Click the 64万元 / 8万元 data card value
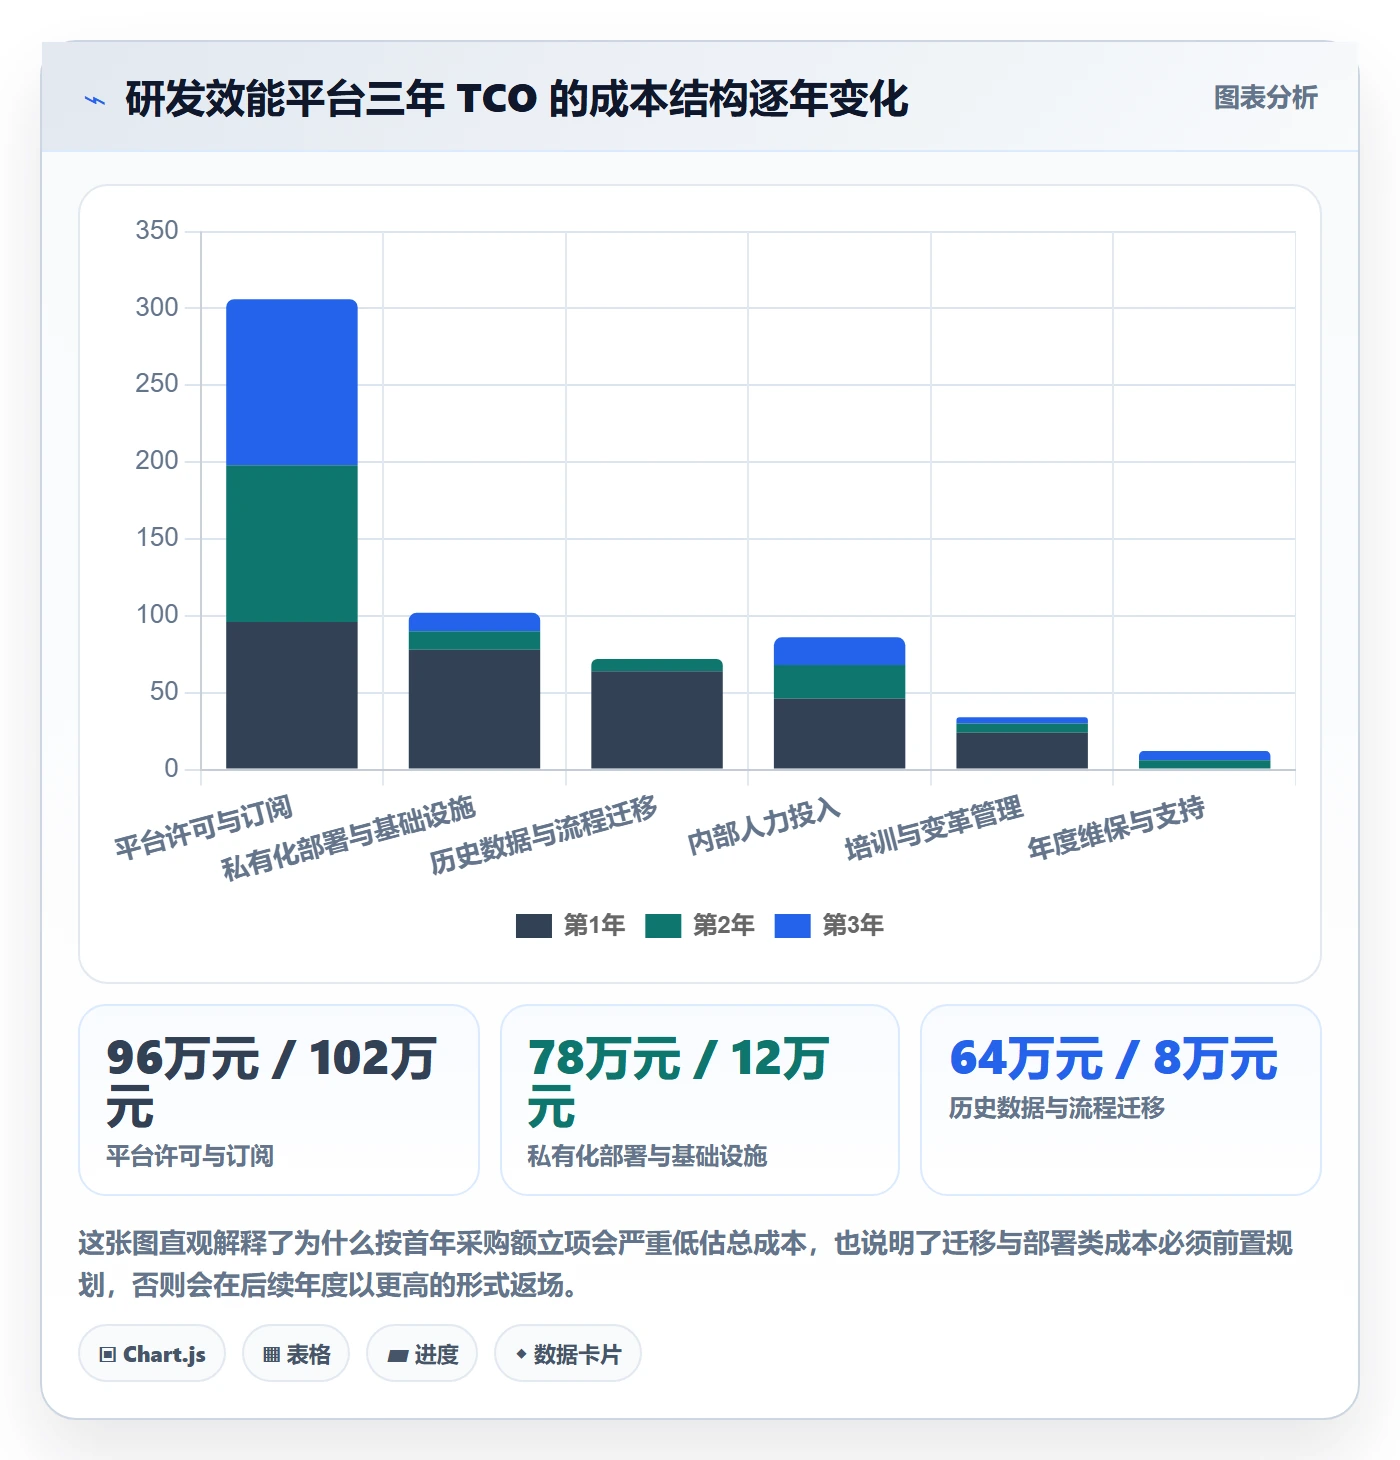This screenshot has width=1400, height=1460. point(1113,1058)
